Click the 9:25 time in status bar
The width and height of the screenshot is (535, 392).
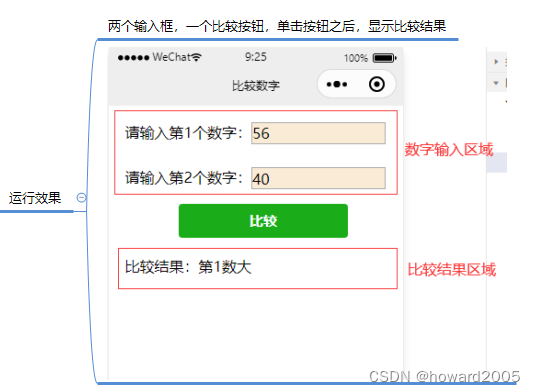pyautogui.click(x=256, y=57)
